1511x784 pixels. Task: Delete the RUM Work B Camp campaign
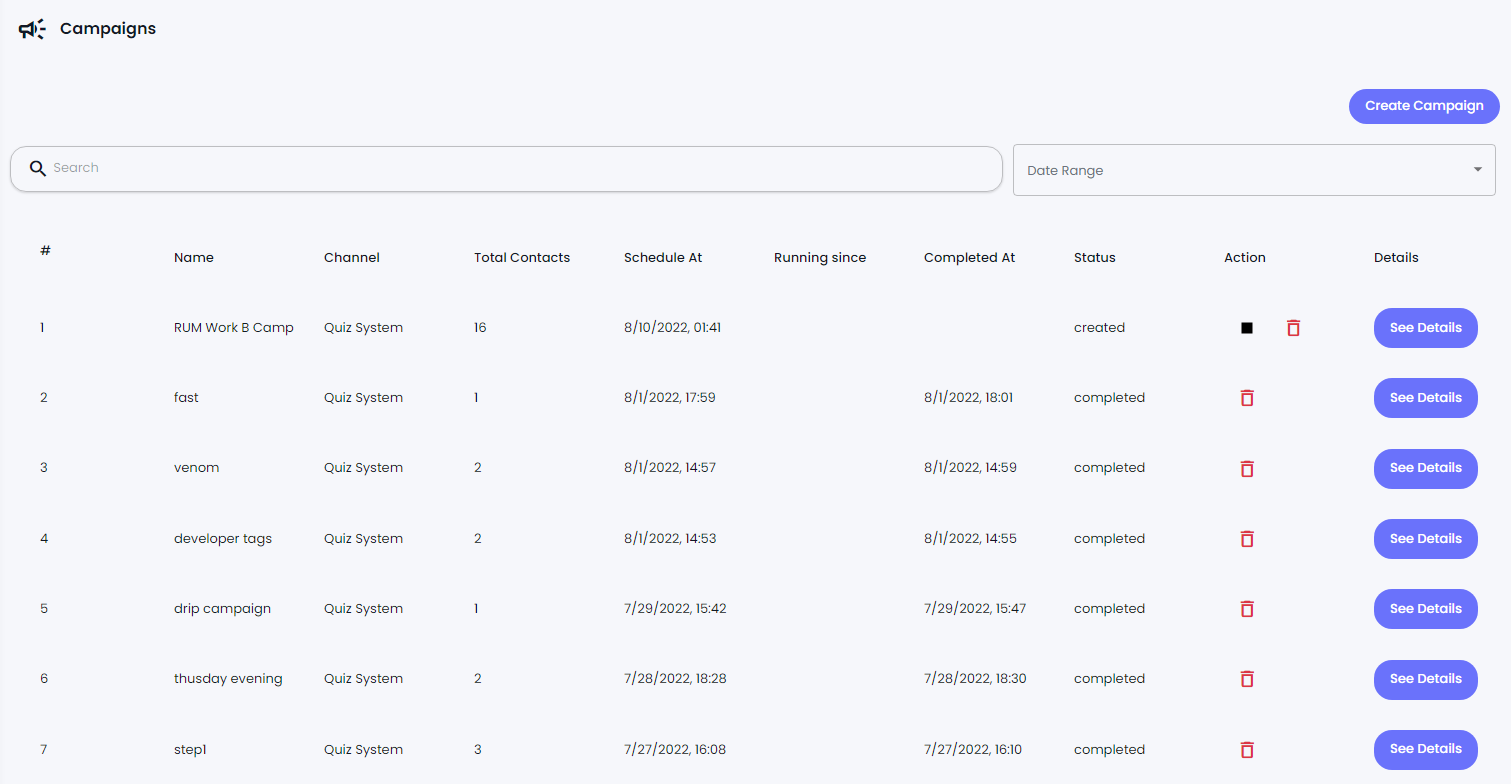pyautogui.click(x=1293, y=328)
